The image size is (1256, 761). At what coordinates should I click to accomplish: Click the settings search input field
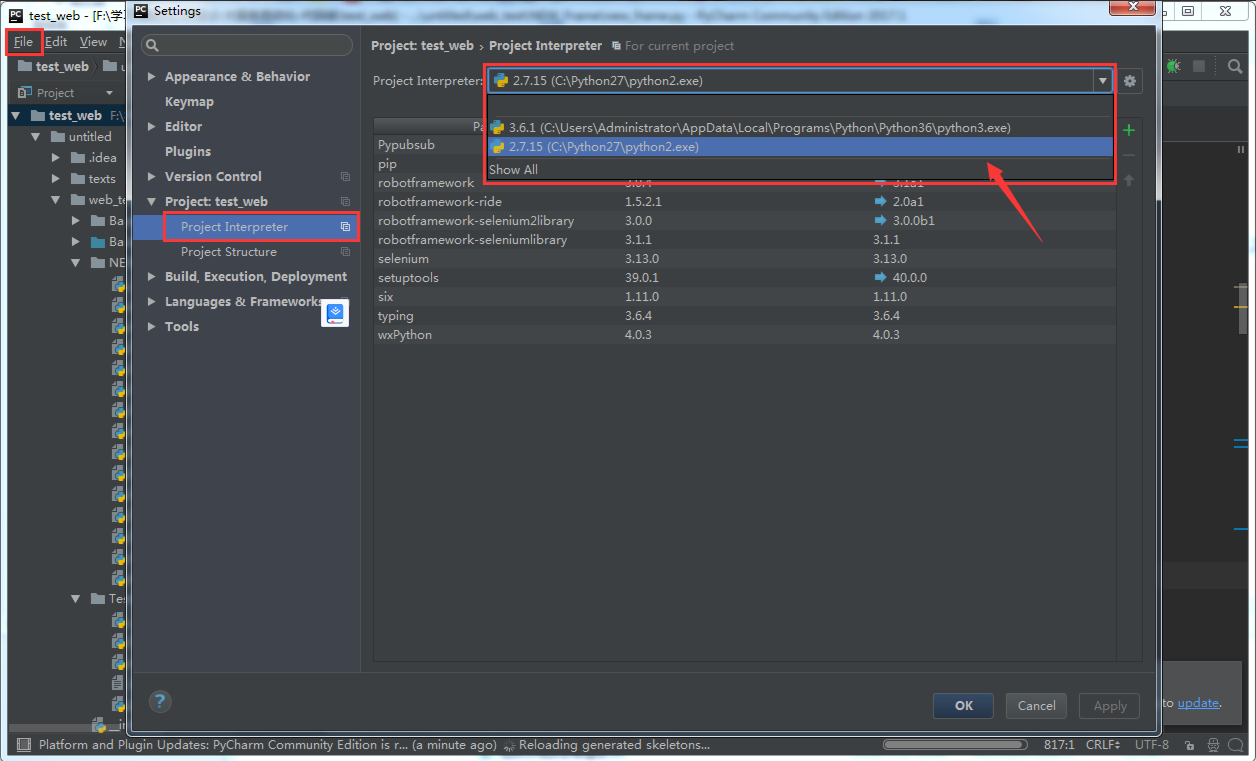point(247,45)
